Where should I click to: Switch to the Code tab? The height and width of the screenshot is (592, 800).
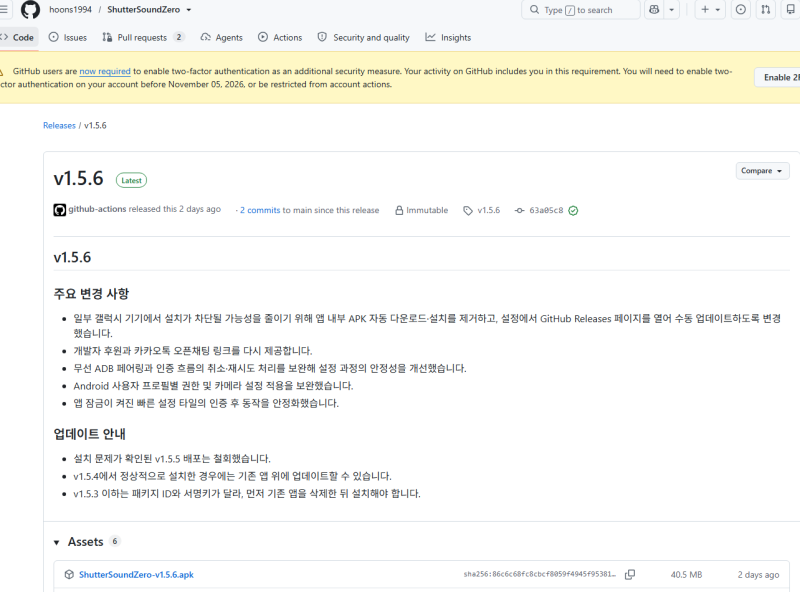18,37
